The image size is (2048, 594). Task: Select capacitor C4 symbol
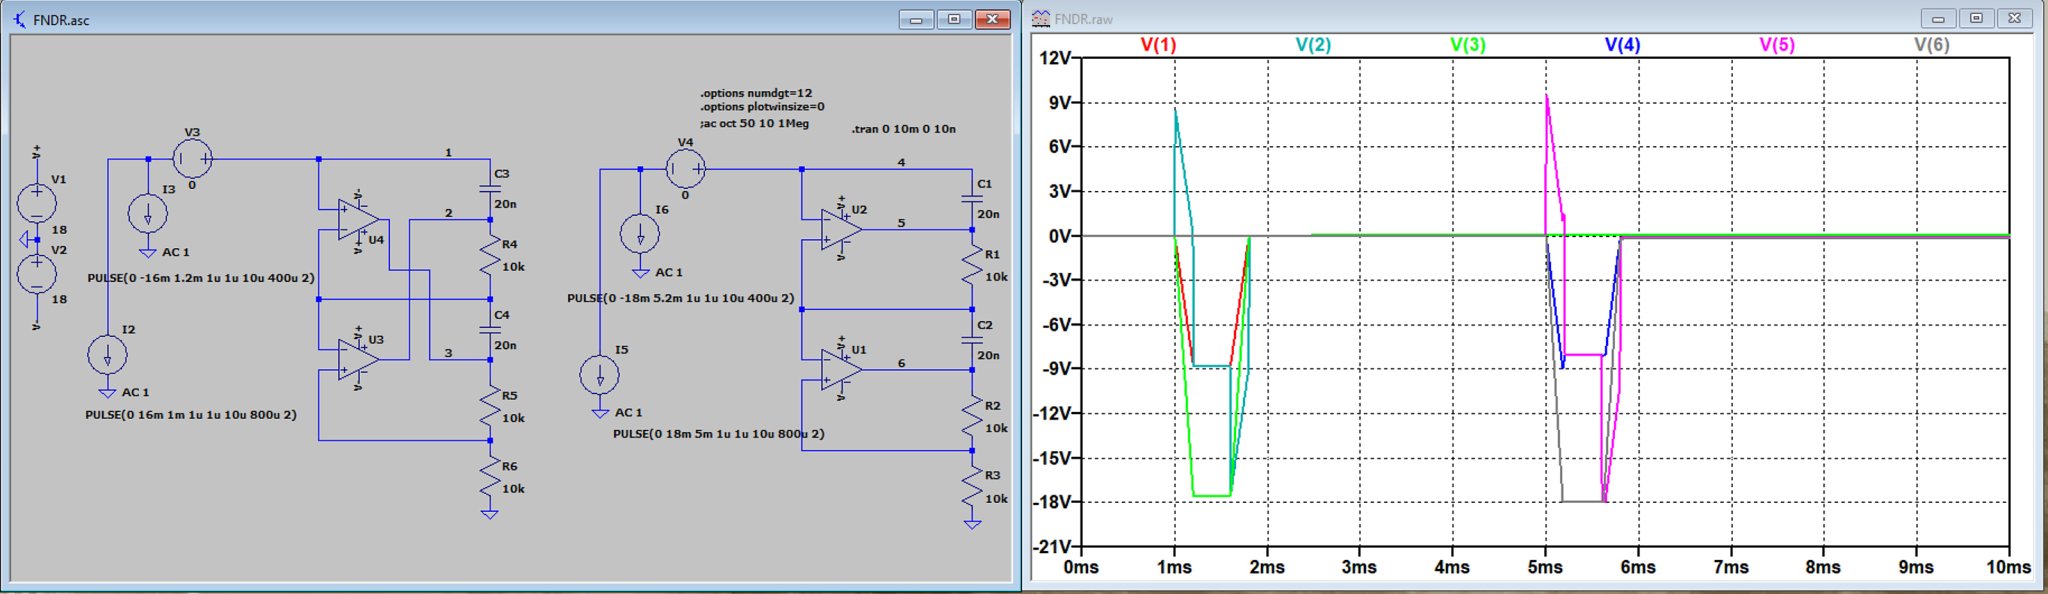490,330
